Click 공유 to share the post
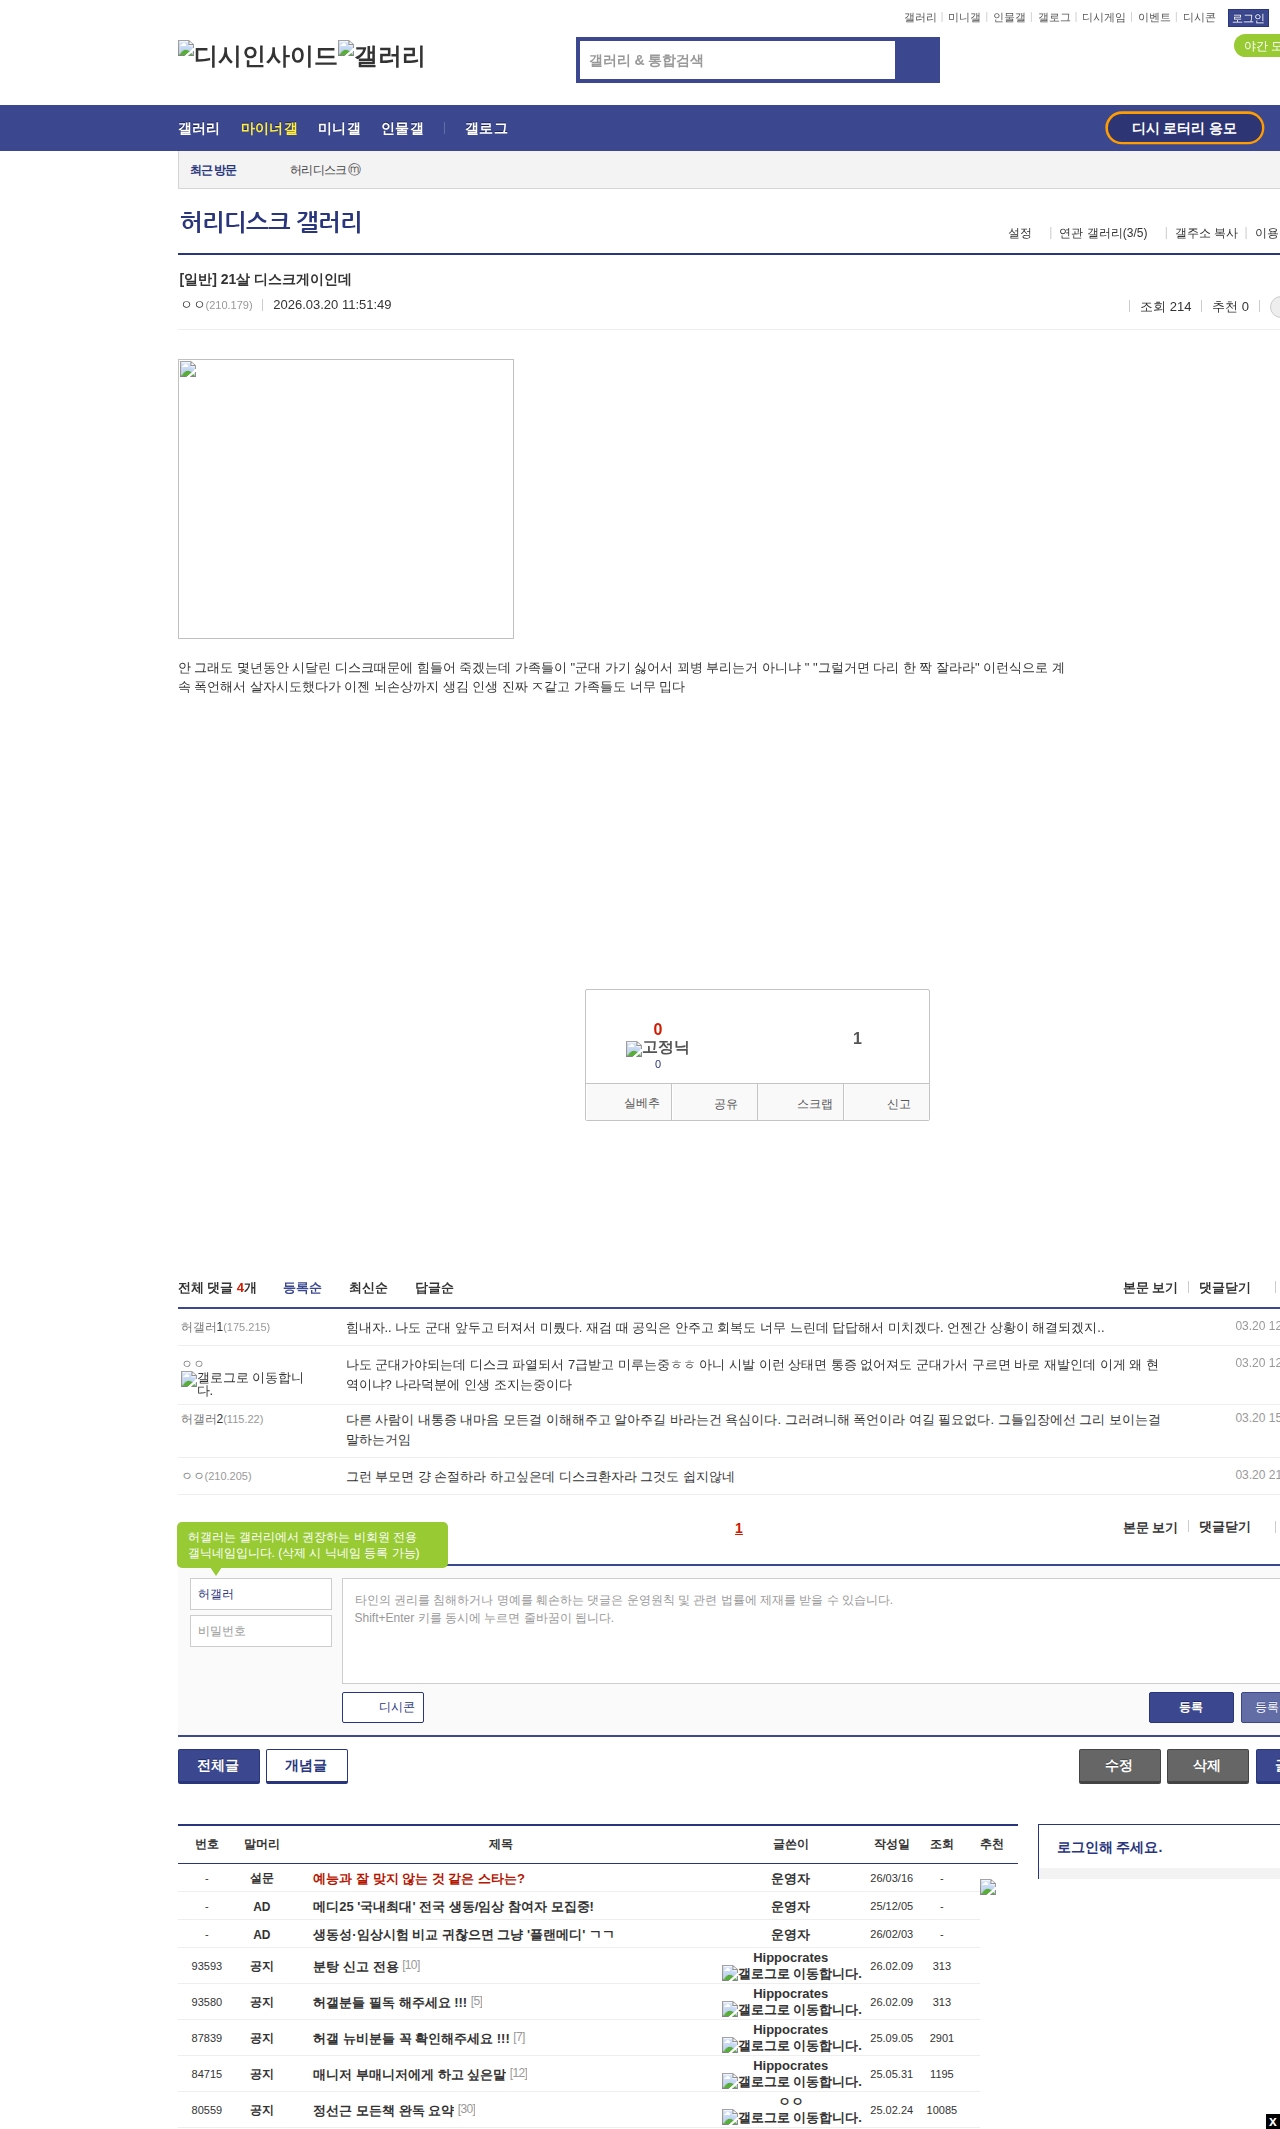The image size is (1280, 2129). 715,1103
